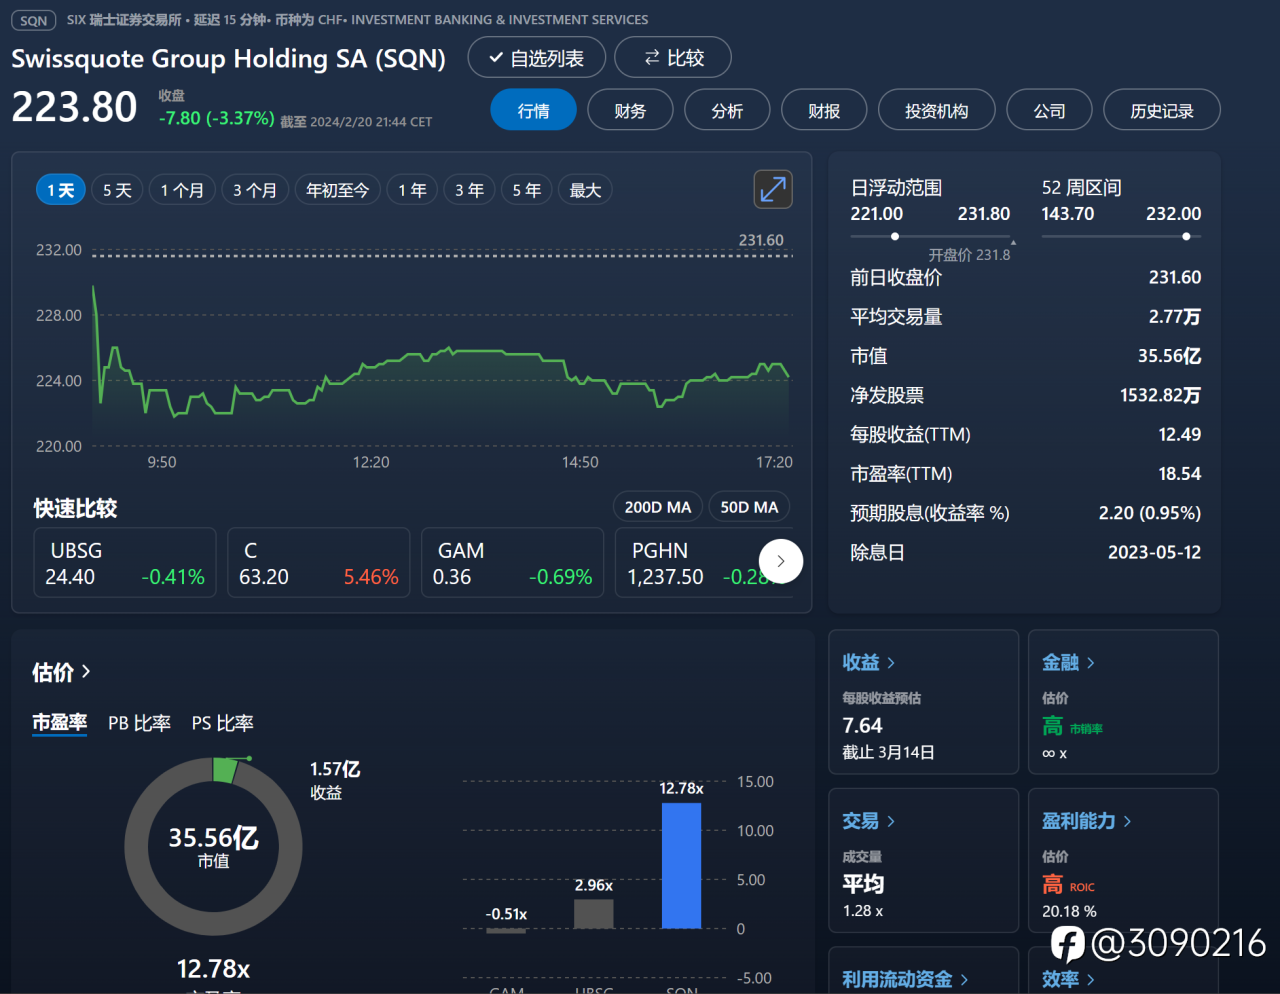Viewport: 1280px width, 994px height.
Task: Show the 3年 price chart
Action: 469,190
